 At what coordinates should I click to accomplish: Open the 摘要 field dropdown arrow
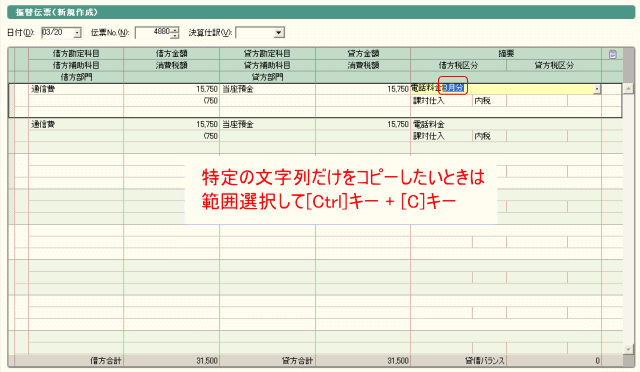(x=597, y=89)
